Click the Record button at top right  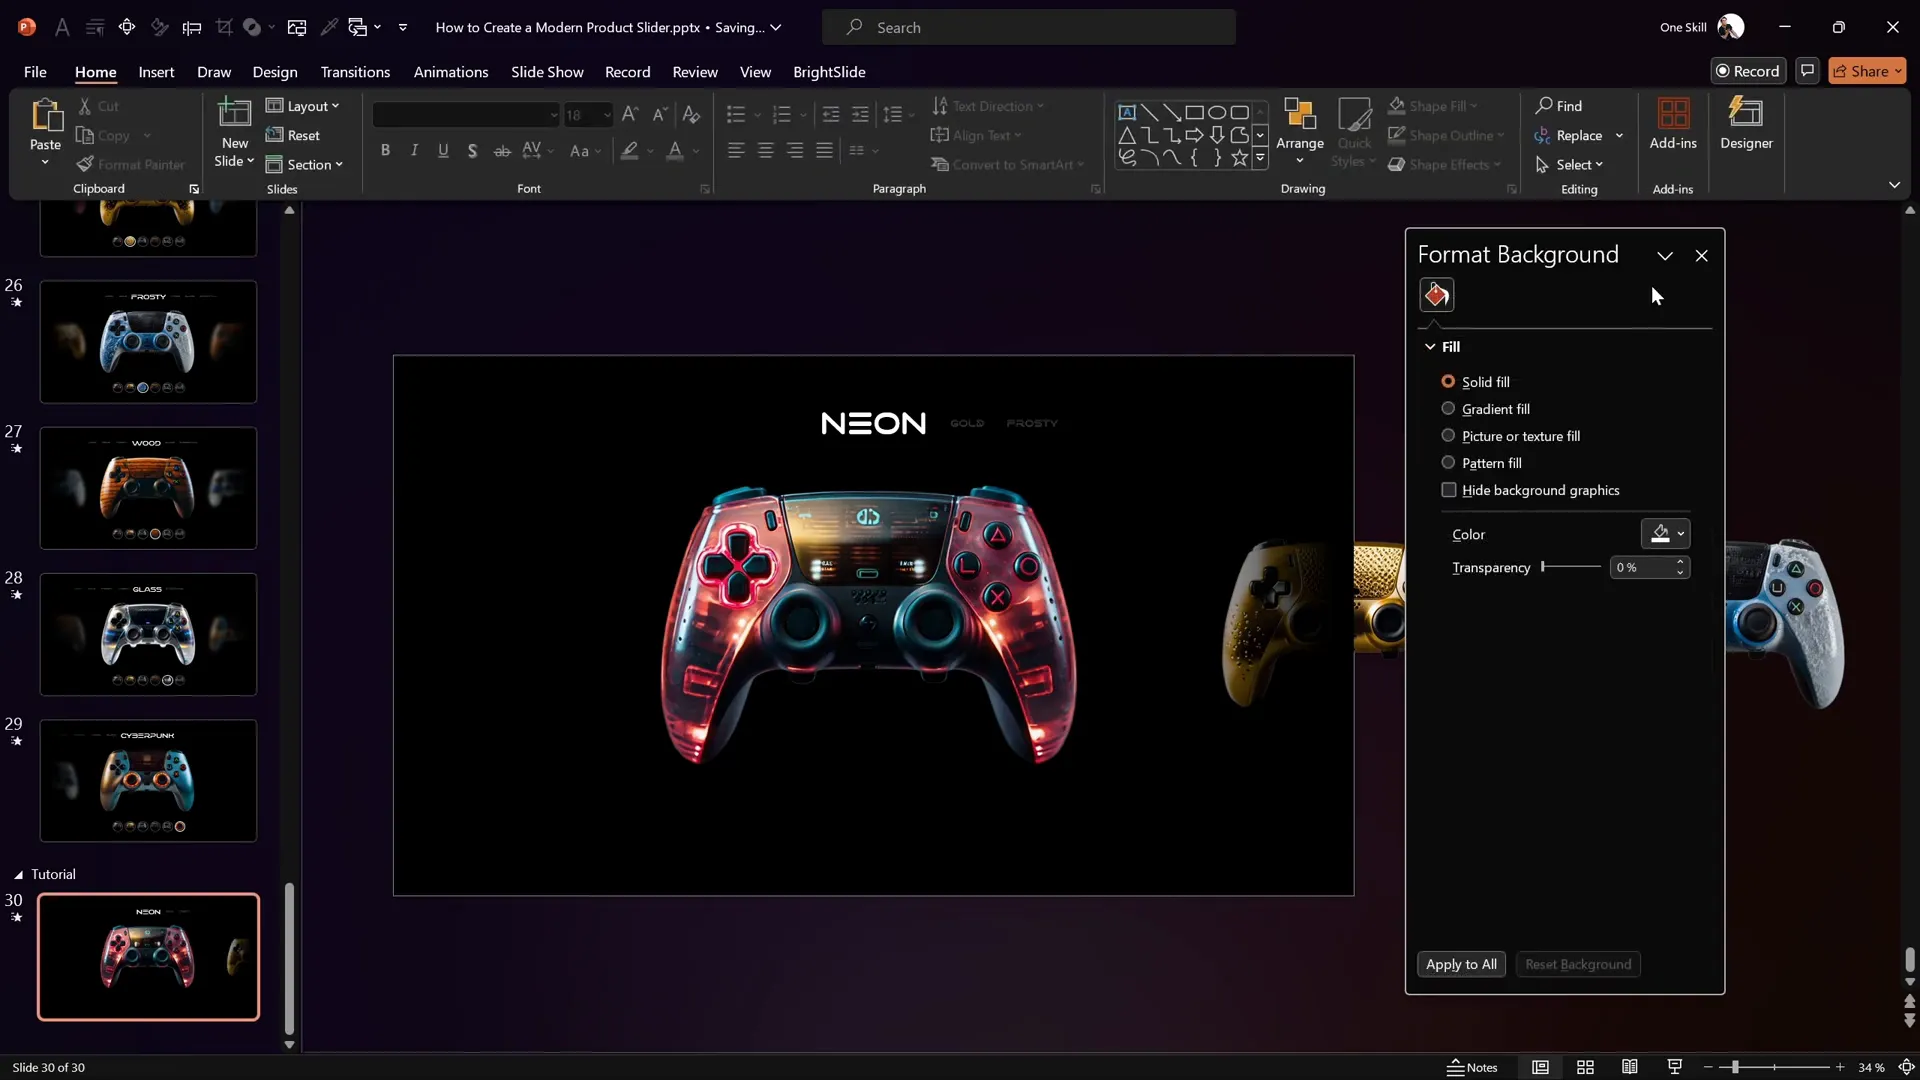tap(1747, 71)
